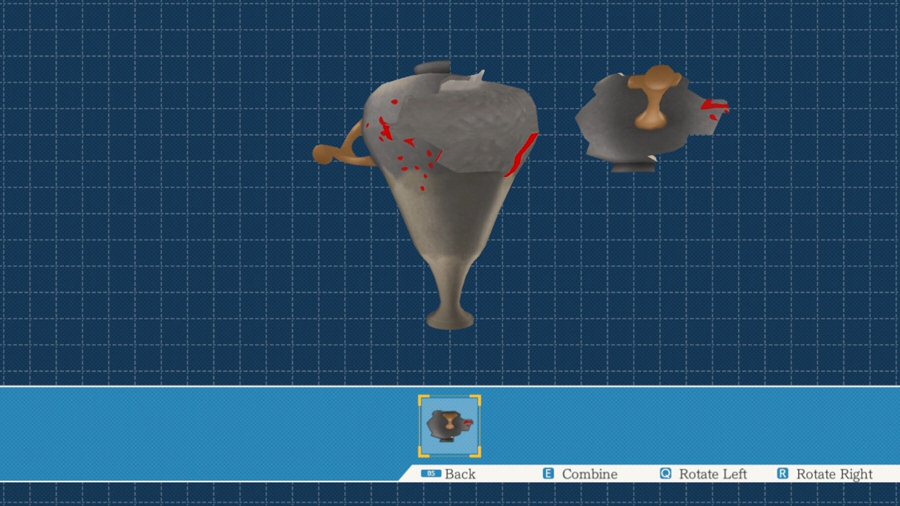
Task: Click the R key Rotate Right icon
Action: point(782,473)
